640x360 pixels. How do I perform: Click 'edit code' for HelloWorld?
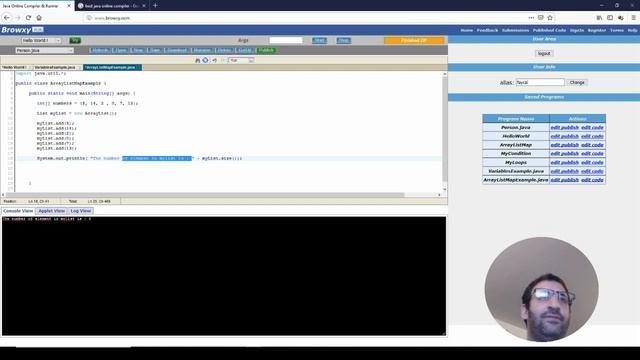pyautogui.click(x=592, y=136)
